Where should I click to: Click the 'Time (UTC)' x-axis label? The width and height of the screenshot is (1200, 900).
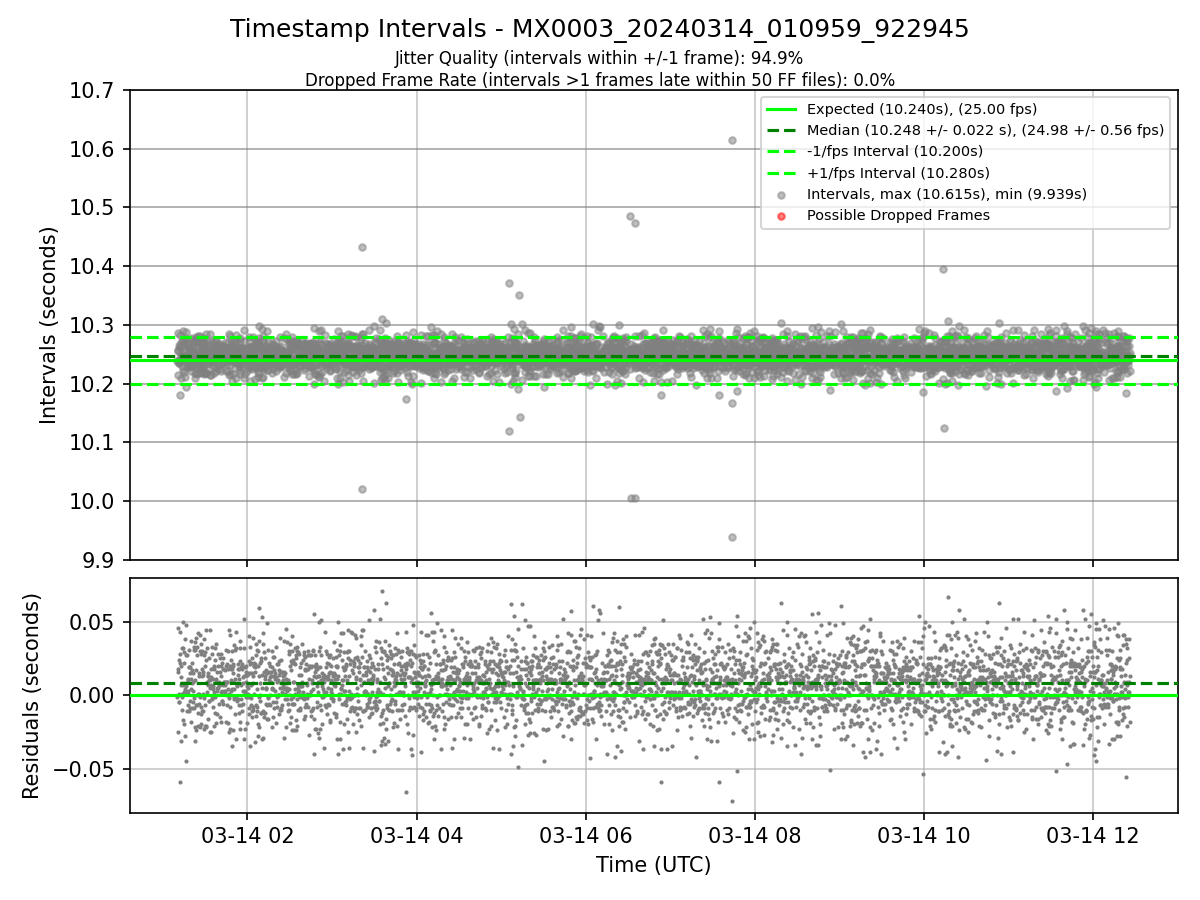[653, 865]
